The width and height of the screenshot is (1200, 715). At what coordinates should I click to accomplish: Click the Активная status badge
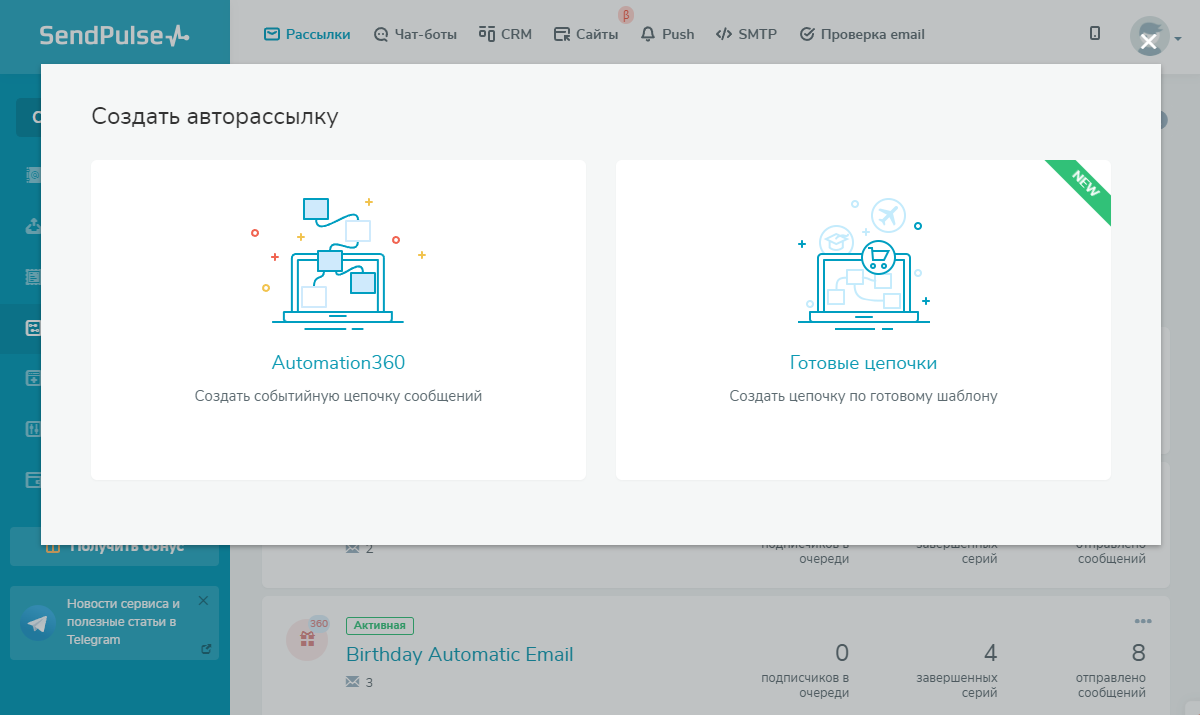380,626
